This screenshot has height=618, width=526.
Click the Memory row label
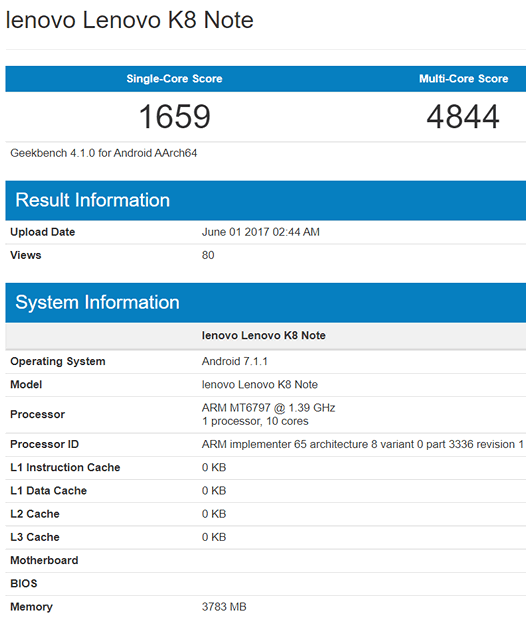31,607
